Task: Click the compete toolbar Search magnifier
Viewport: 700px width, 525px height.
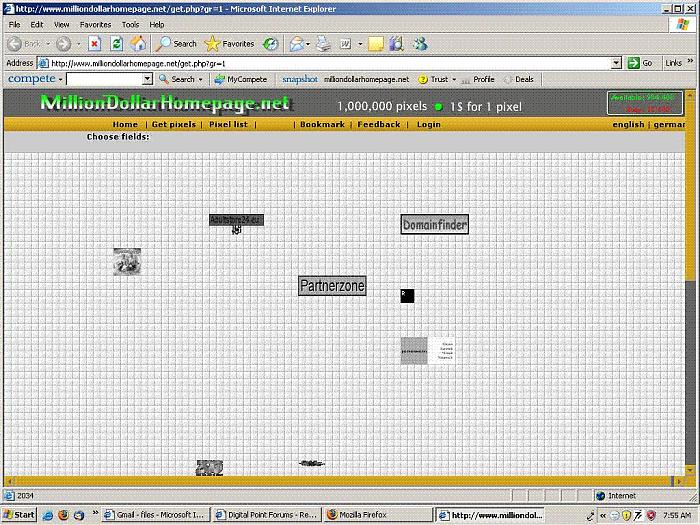Action: [164, 79]
